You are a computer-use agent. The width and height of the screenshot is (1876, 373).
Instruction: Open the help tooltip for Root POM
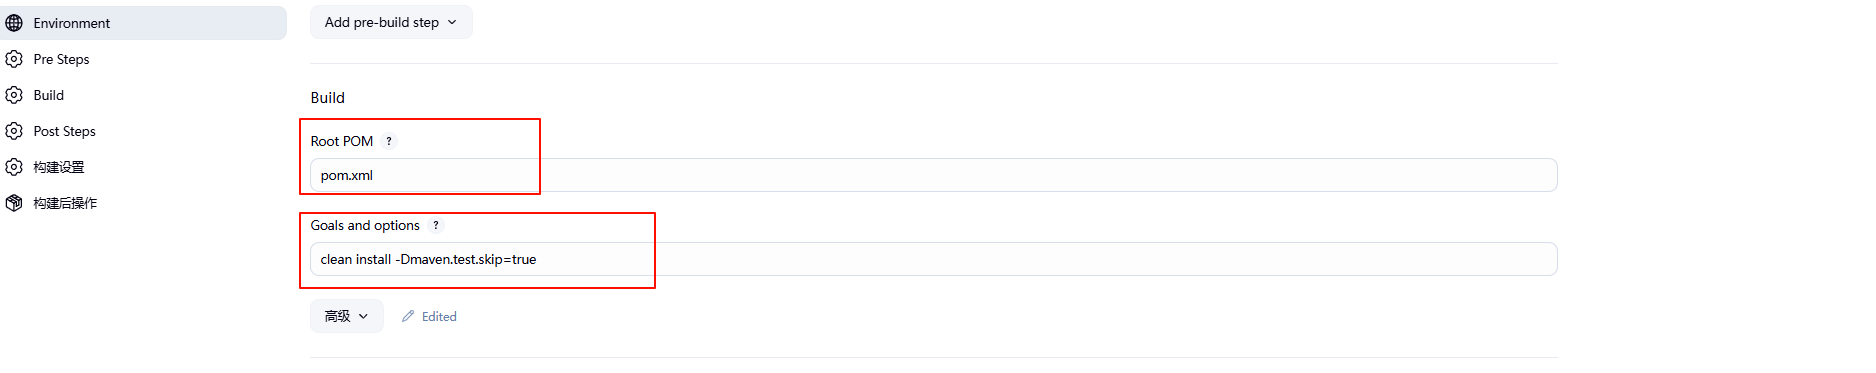pyautogui.click(x=389, y=141)
